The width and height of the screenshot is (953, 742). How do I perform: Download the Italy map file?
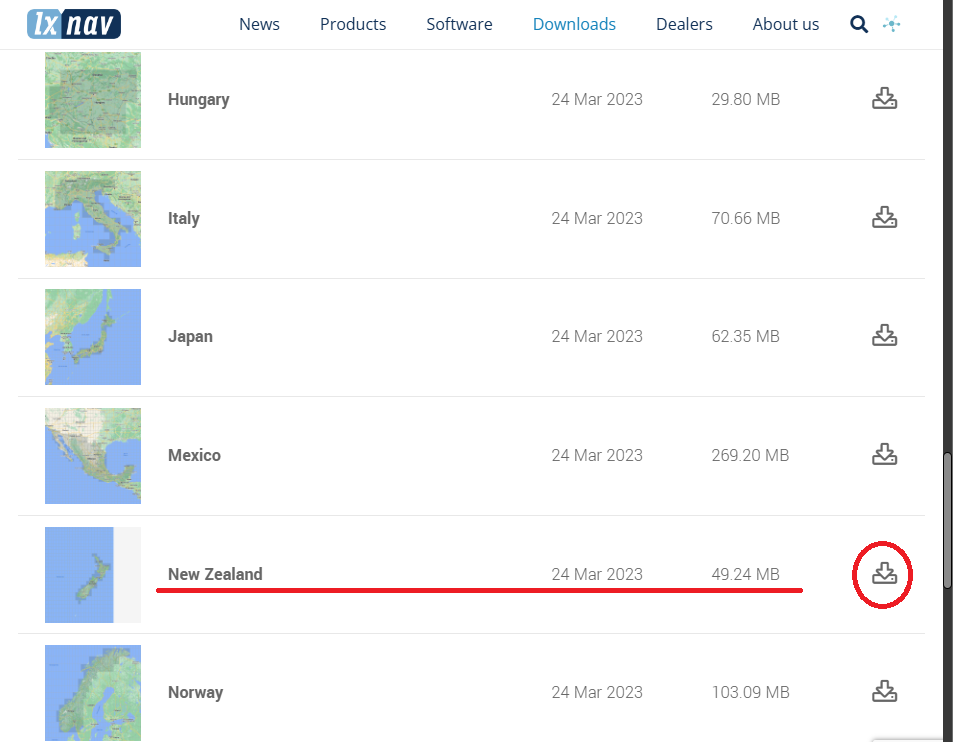point(884,218)
